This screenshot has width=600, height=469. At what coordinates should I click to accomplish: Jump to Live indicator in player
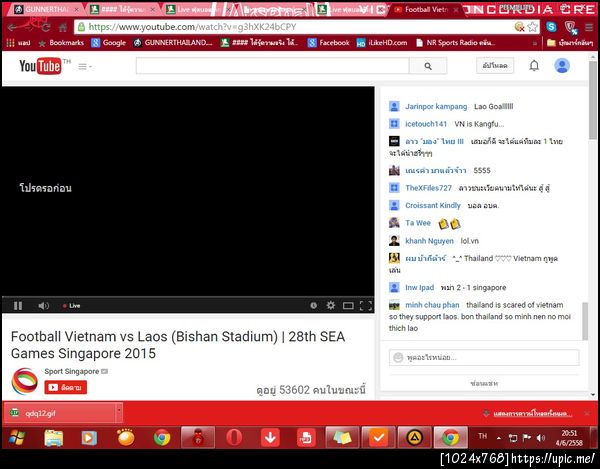pyautogui.click(x=72, y=306)
